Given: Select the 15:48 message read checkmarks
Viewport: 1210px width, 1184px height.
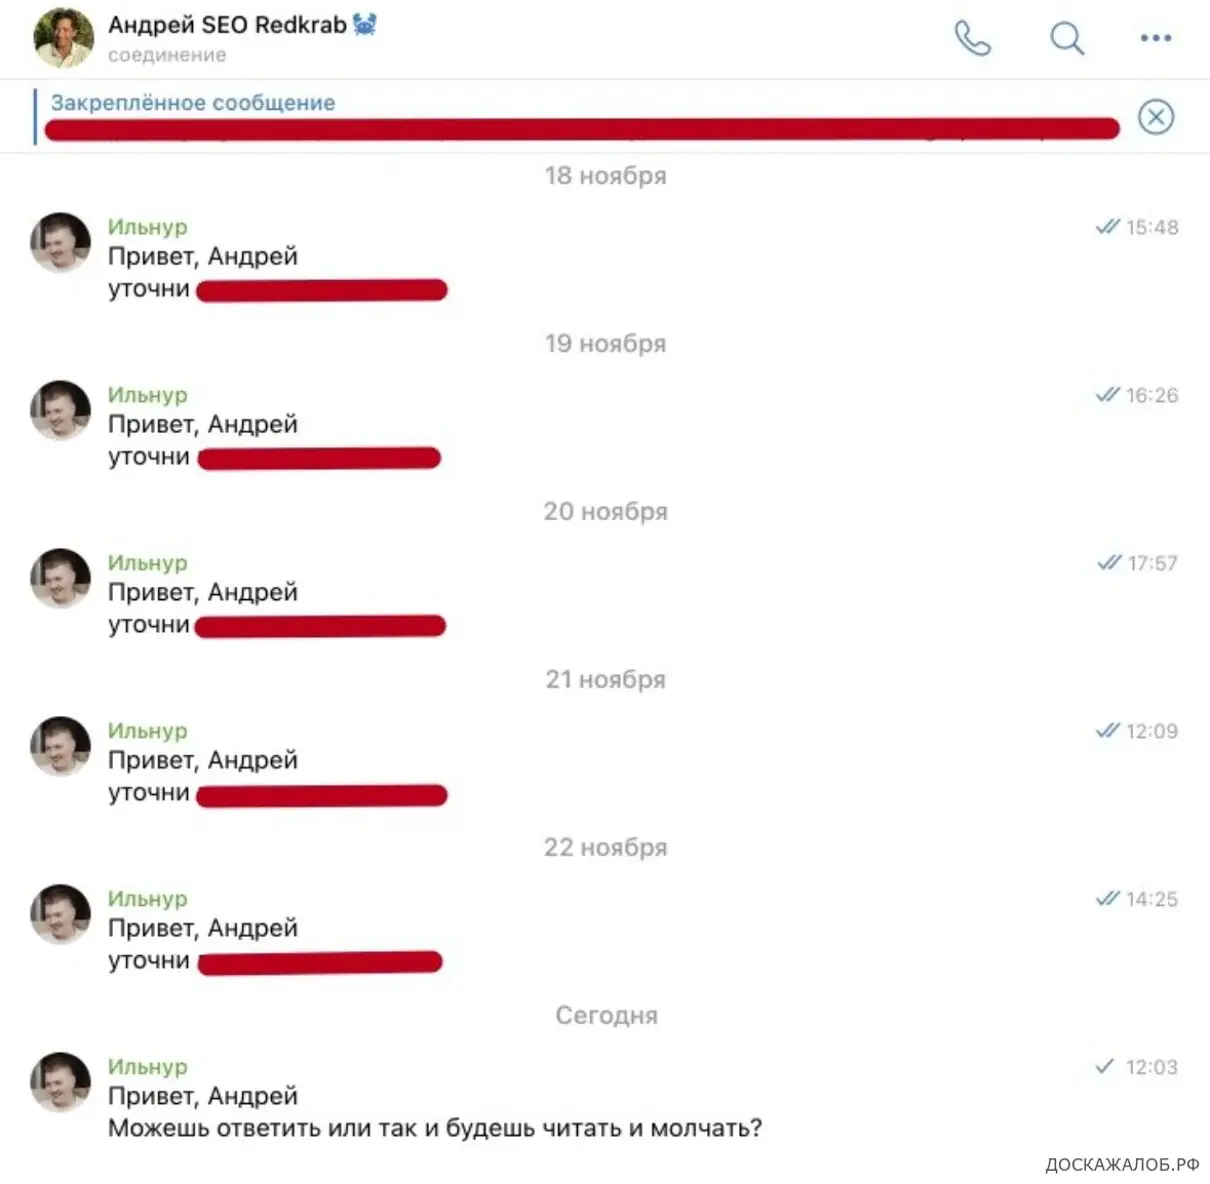Looking at the screenshot, I should [1107, 227].
